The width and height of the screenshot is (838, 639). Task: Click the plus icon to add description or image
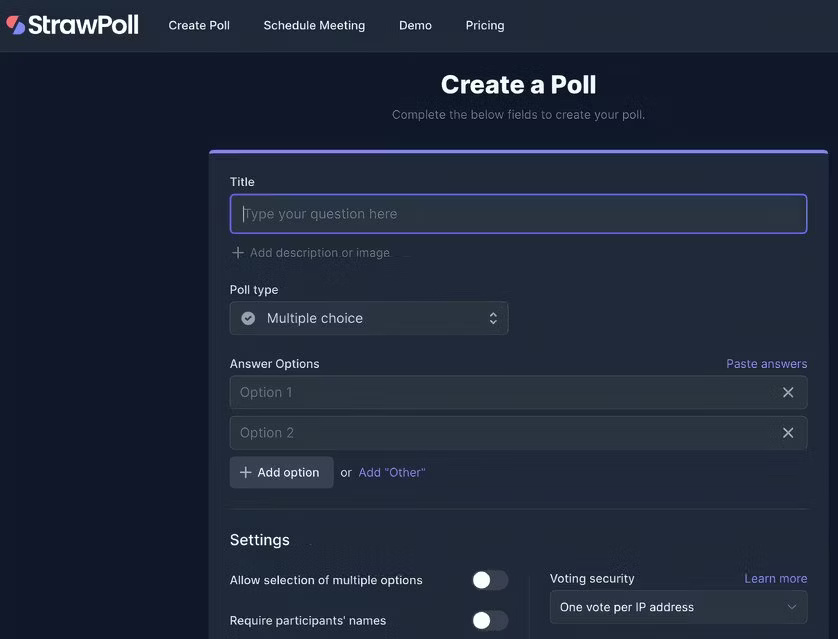point(238,252)
